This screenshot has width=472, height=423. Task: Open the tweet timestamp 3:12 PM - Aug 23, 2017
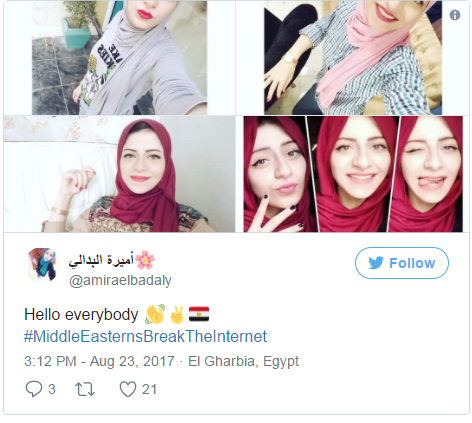click(x=99, y=361)
